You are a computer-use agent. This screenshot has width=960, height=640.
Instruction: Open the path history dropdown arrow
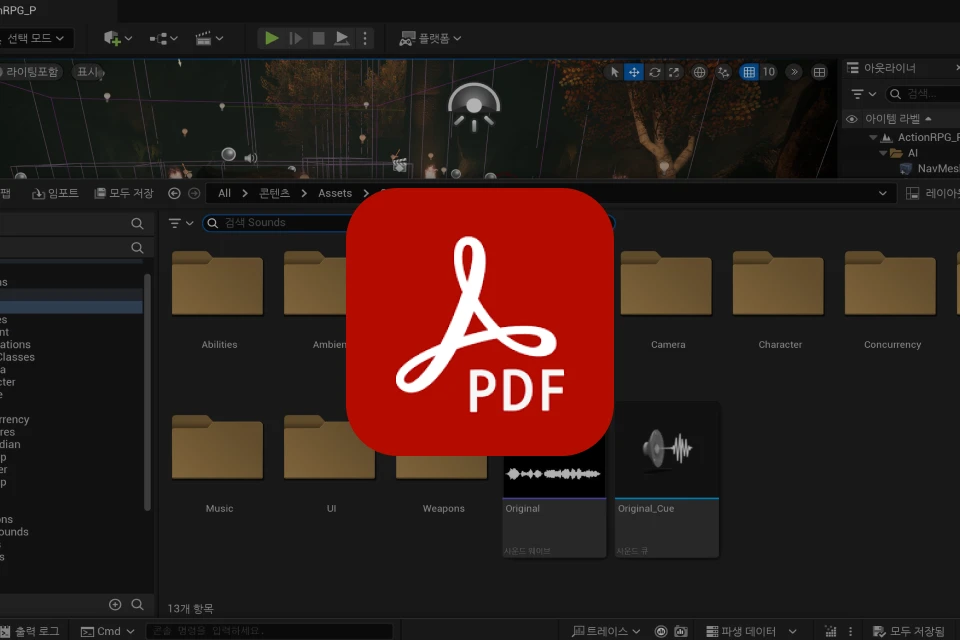tap(882, 194)
